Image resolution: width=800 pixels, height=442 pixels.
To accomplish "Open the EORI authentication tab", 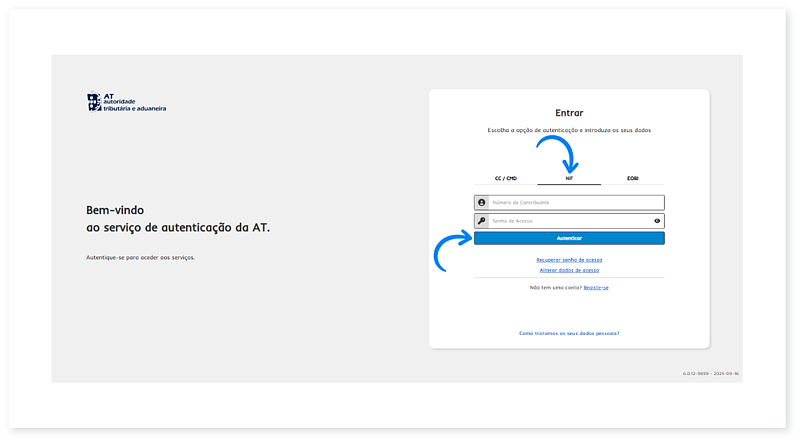I will (632, 178).
